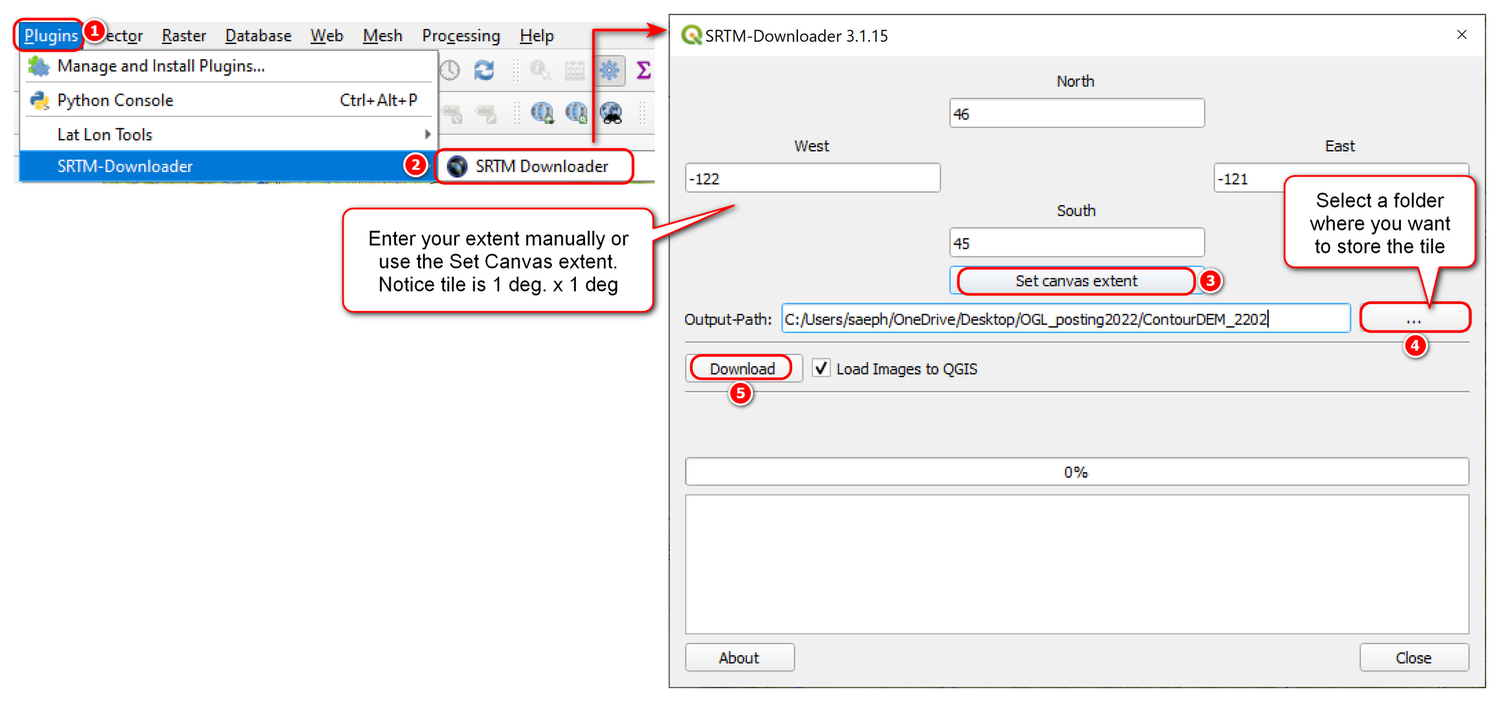The image size is (1500, 702).
Task: Click the Lat Lon Tools globe copy icon
Action: (x=542, y=112)
